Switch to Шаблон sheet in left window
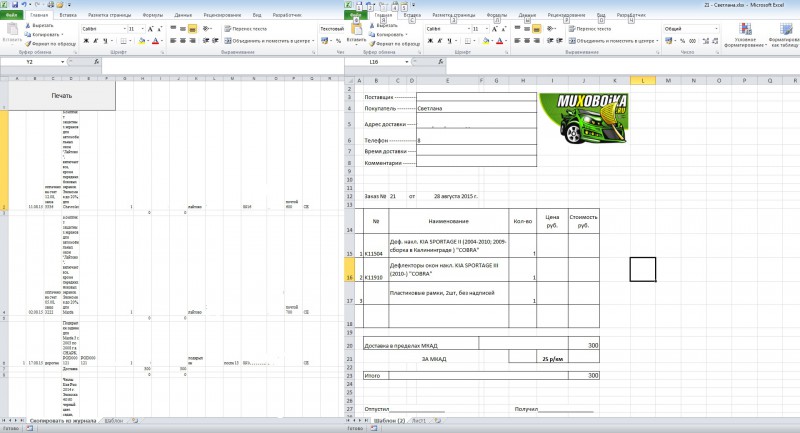800x433 pixels. click(x=114, y=421)
